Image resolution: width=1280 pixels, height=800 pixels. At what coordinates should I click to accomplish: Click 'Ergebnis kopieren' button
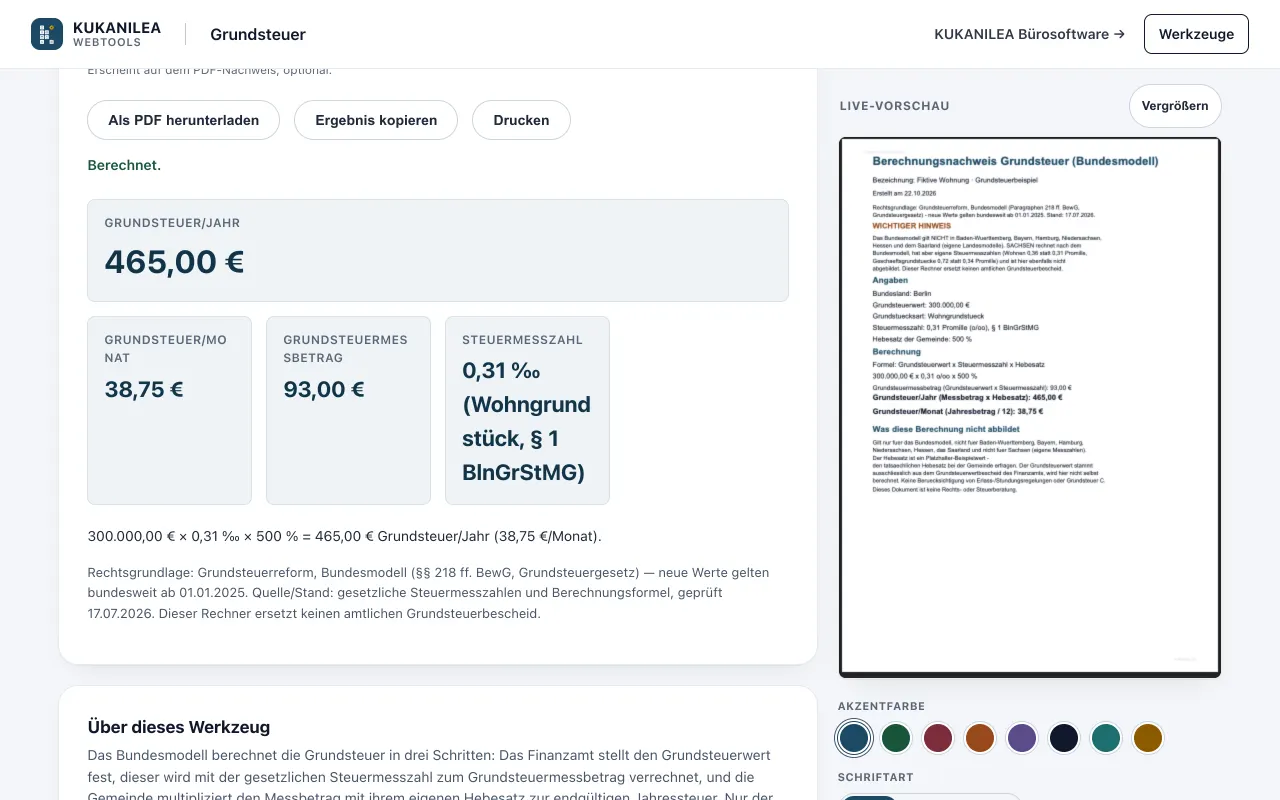(376, 120)
